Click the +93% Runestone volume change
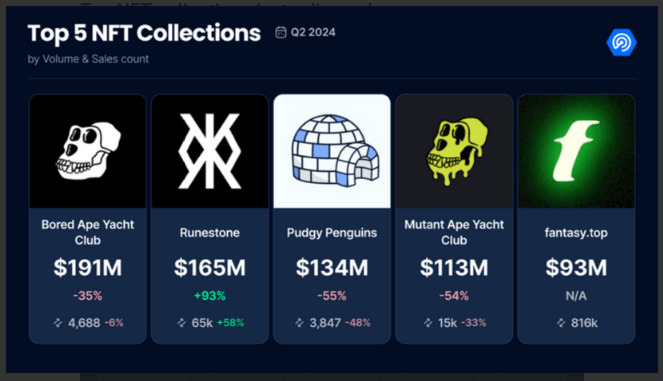This screenshot has width=663, height=381. pos(210,296)
